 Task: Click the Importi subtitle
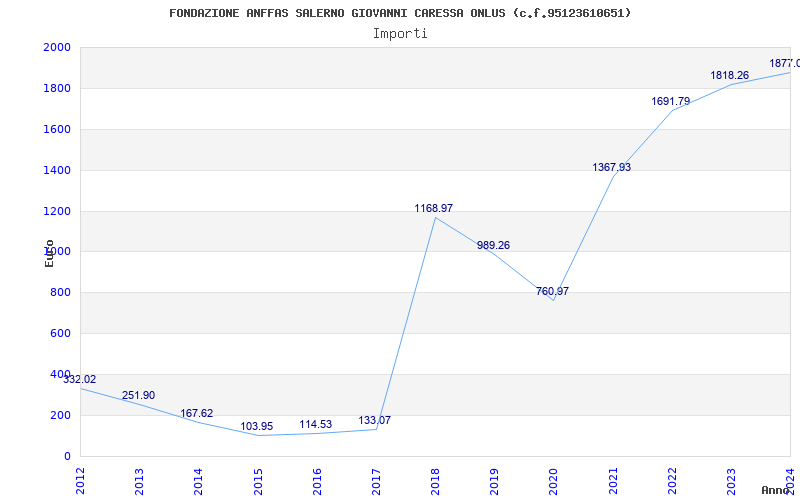(400, 34)
